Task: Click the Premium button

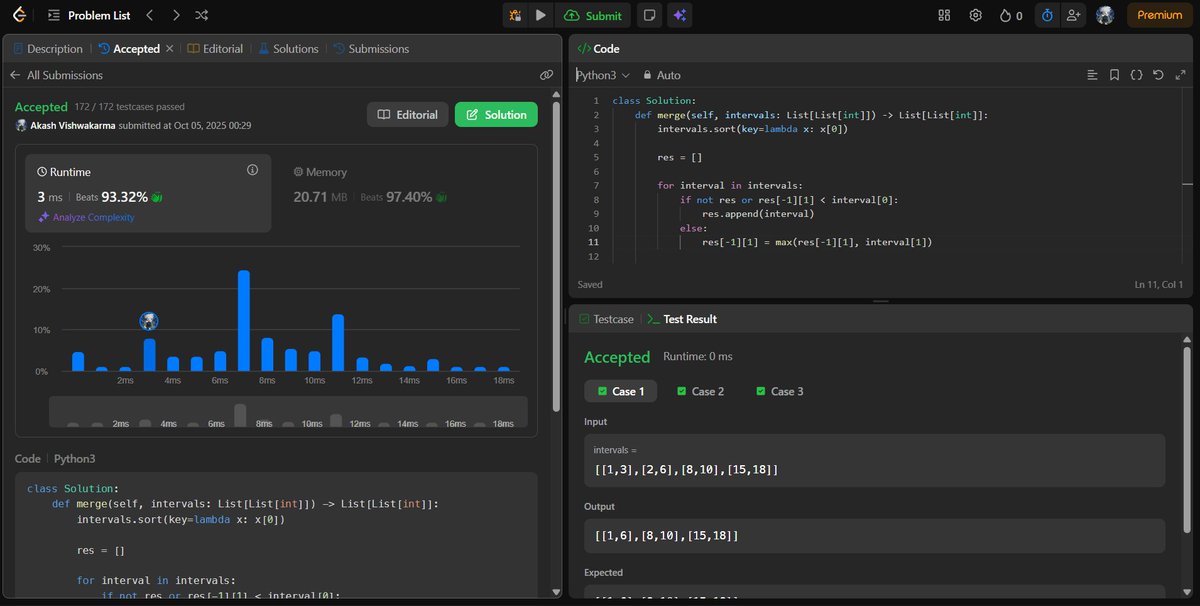Action: coord(1159,15)
